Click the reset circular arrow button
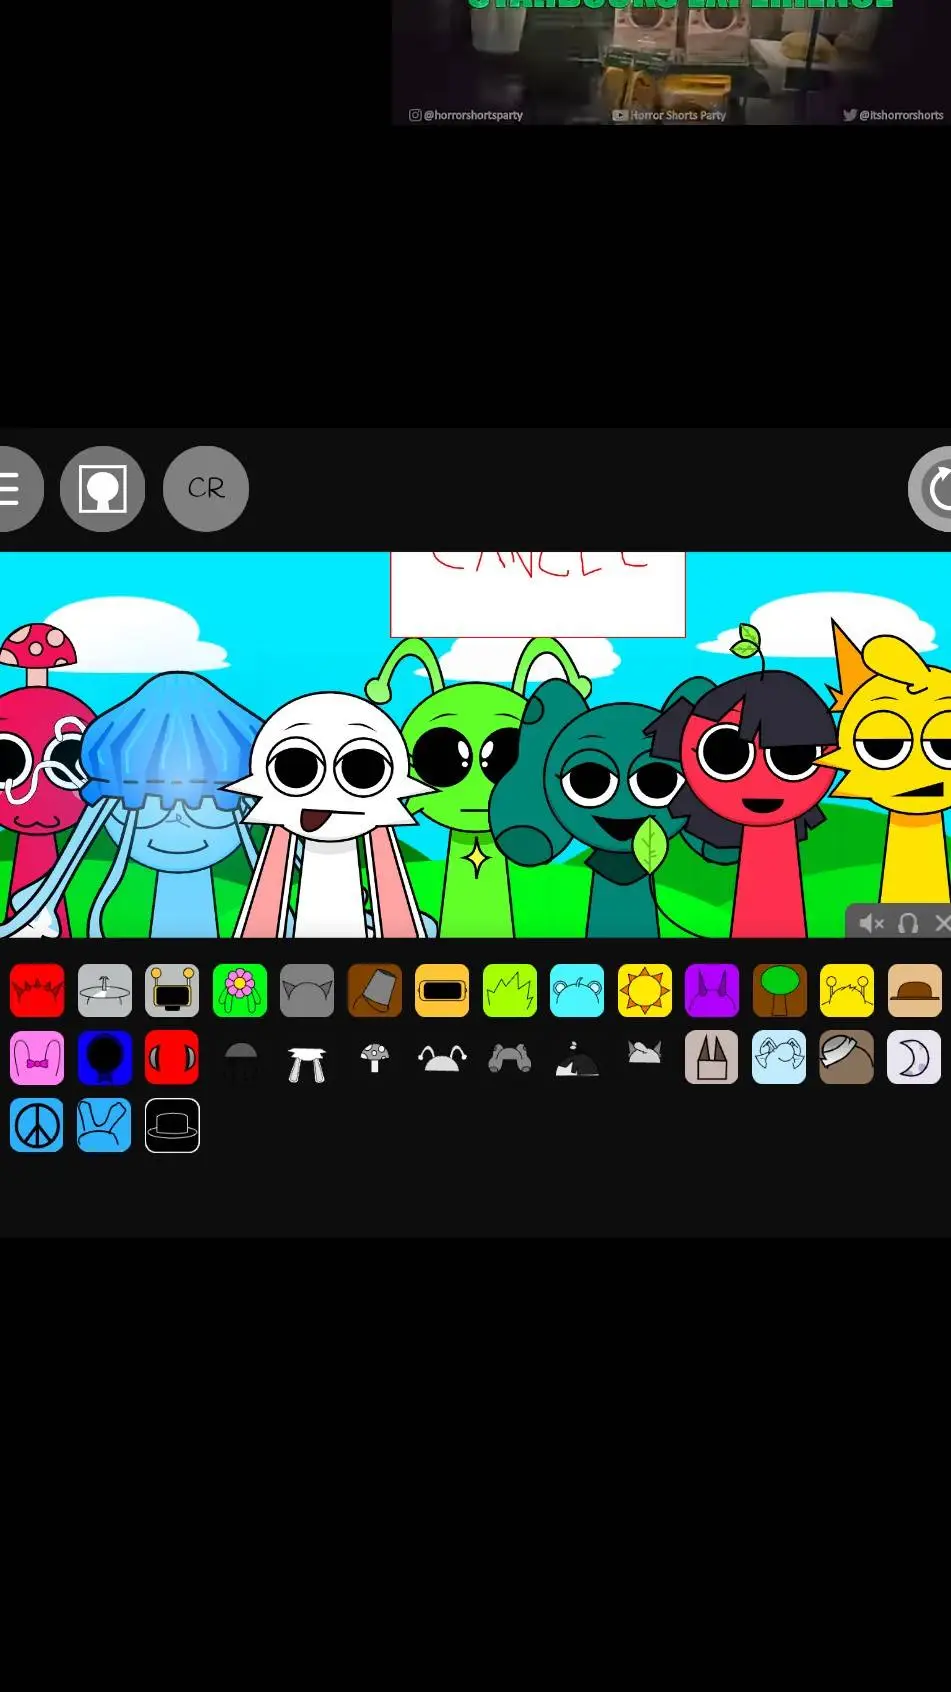This screenshot has height=1692, width=951. tap(937, 489)
